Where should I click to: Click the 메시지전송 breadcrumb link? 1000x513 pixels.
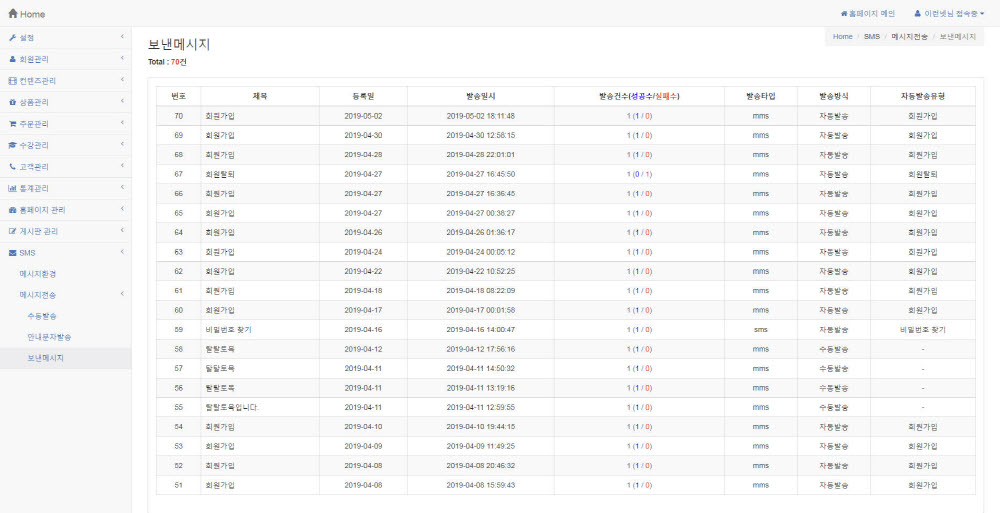[909, 37]
